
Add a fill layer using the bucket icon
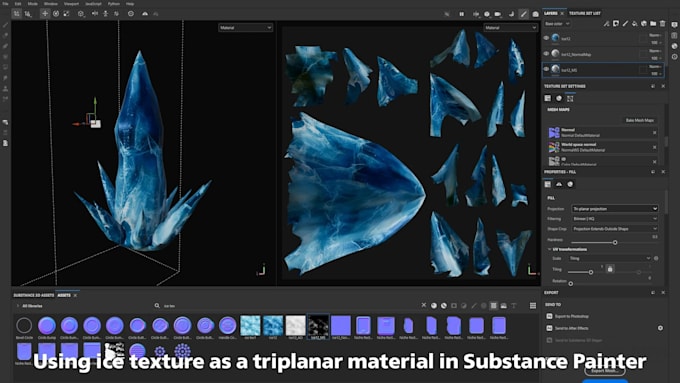pyautogui.click(x=634, y=23)
